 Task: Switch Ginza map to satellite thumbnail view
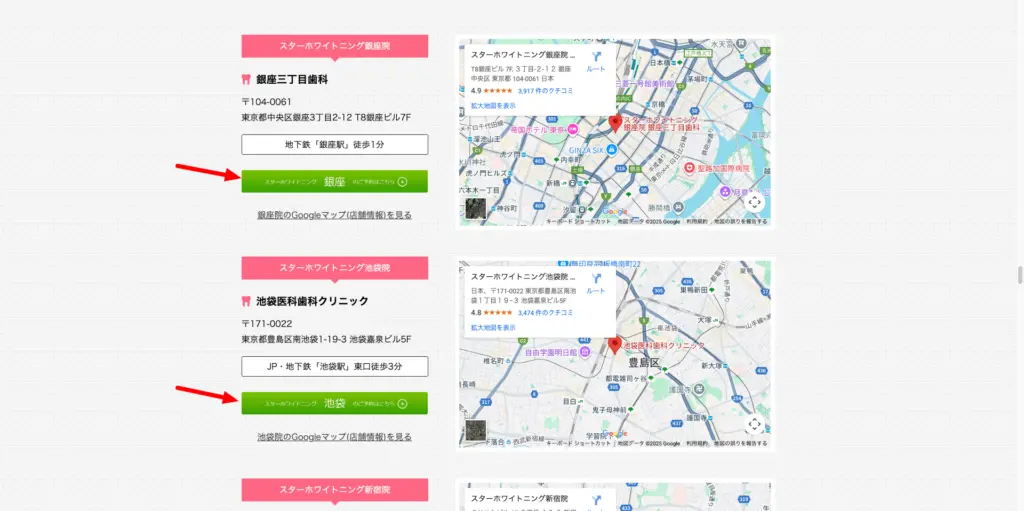pyautogui.click(x=475, y=208)
